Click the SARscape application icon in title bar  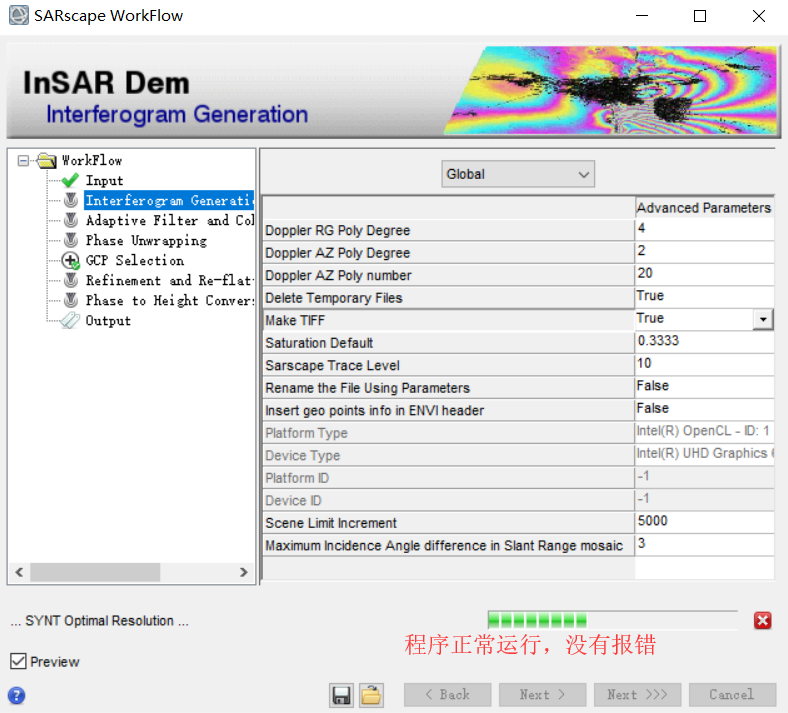pos(19,15)
